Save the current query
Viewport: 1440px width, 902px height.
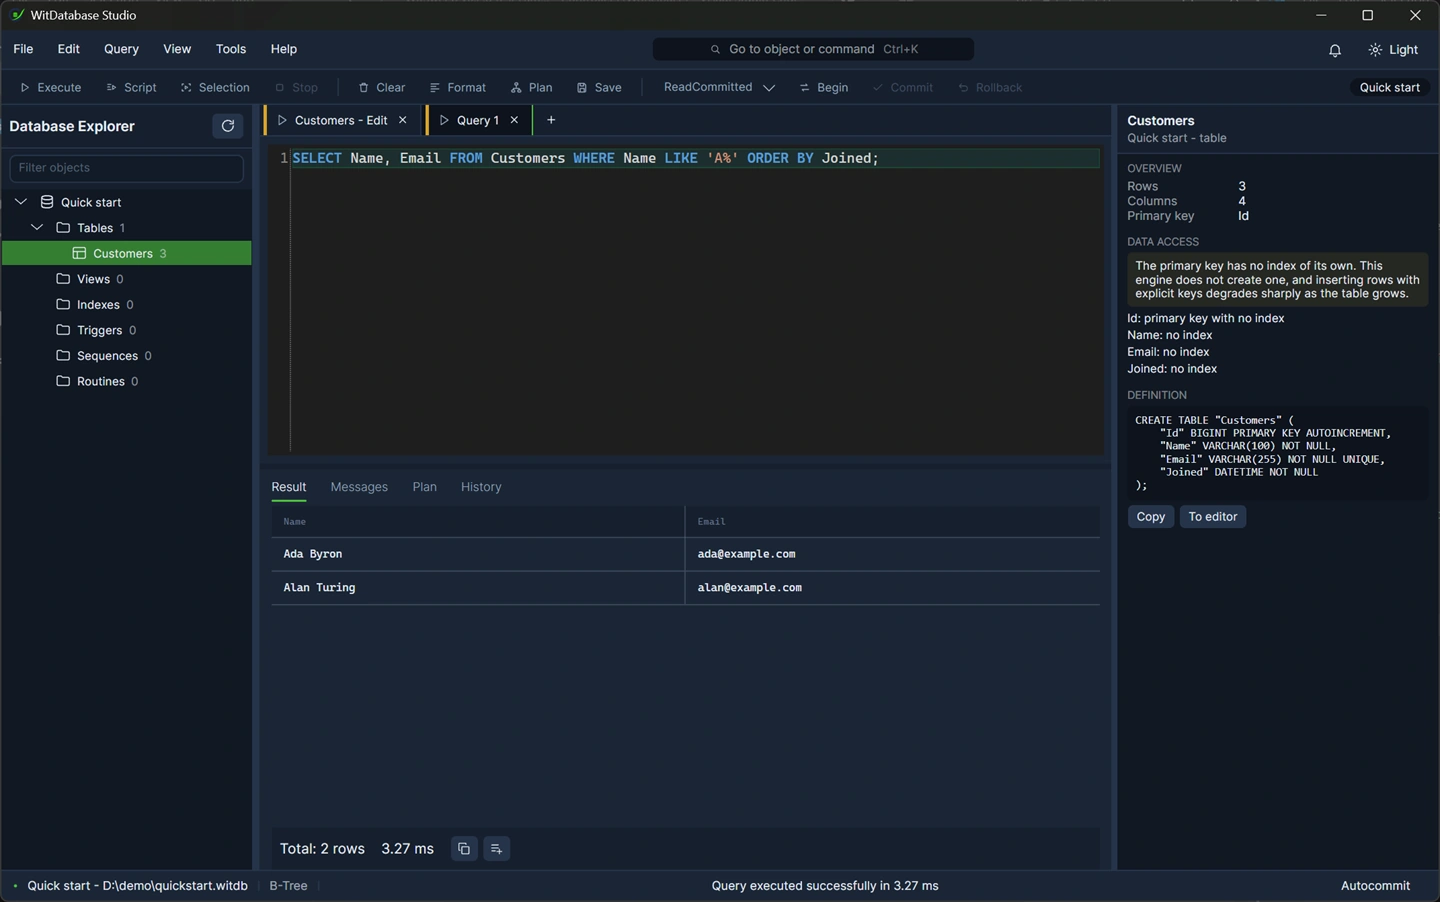pos(598,88)
